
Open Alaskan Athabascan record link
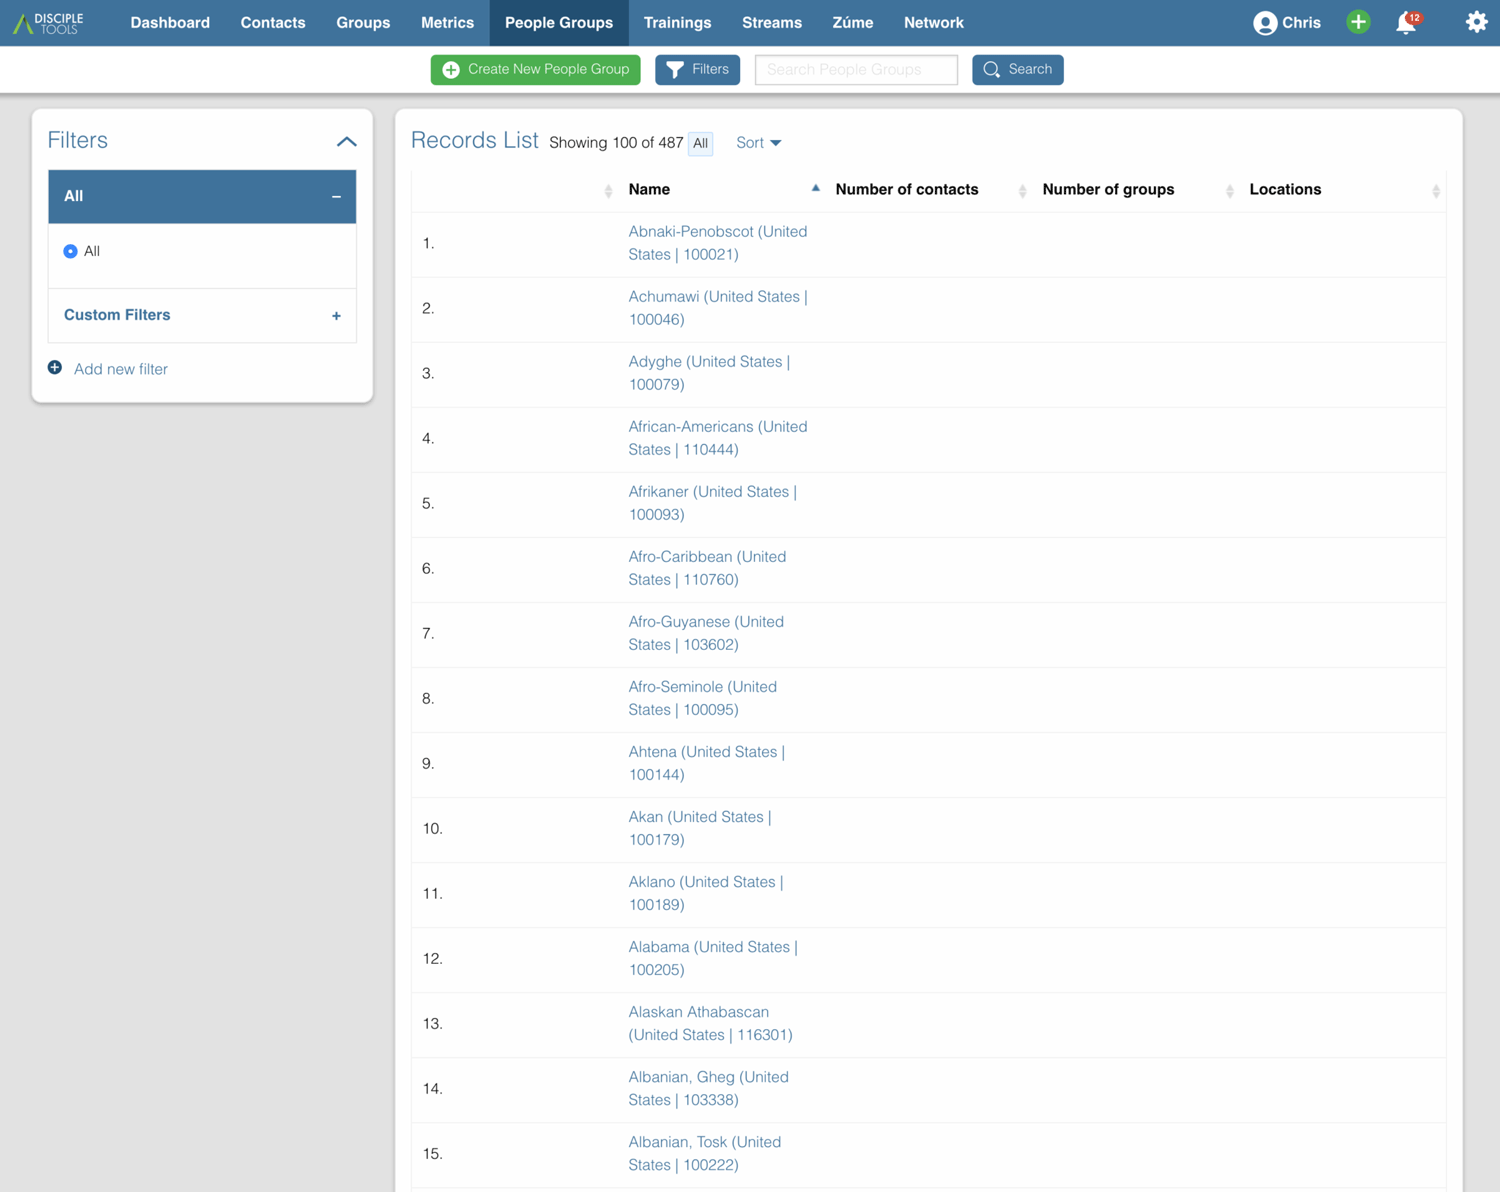click(711, 1023)
